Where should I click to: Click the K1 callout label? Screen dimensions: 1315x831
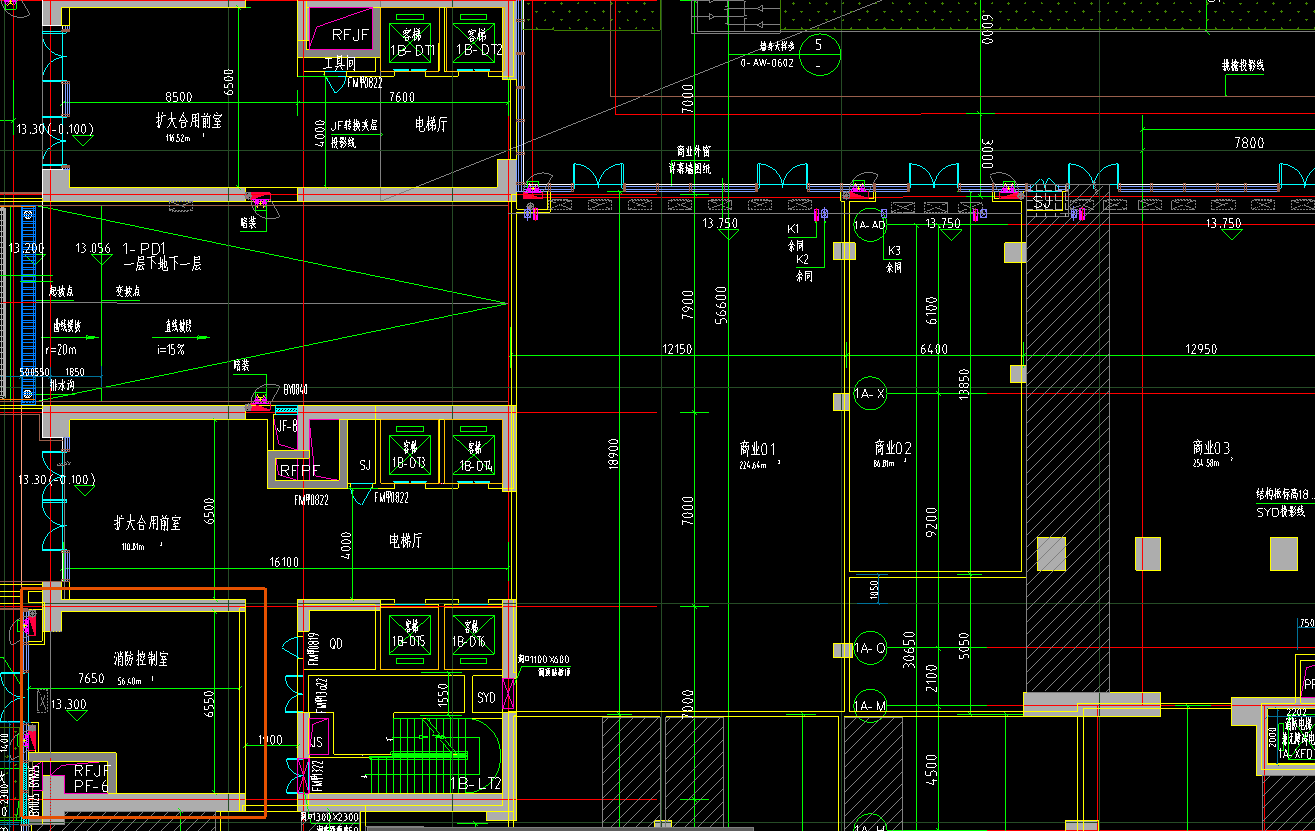click(794, 229)
